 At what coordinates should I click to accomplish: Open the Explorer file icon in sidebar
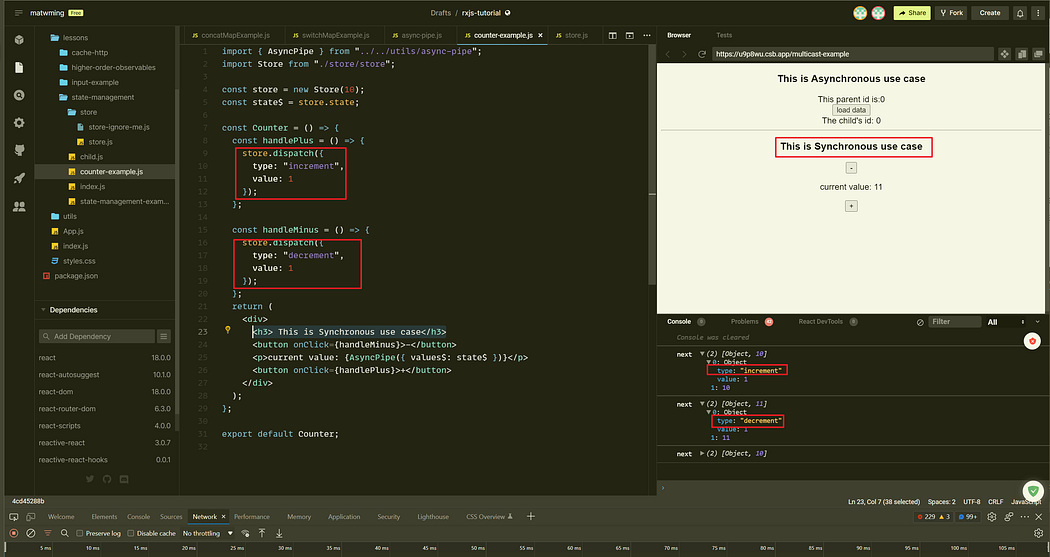pyautogui.click(x=19, y=68)
